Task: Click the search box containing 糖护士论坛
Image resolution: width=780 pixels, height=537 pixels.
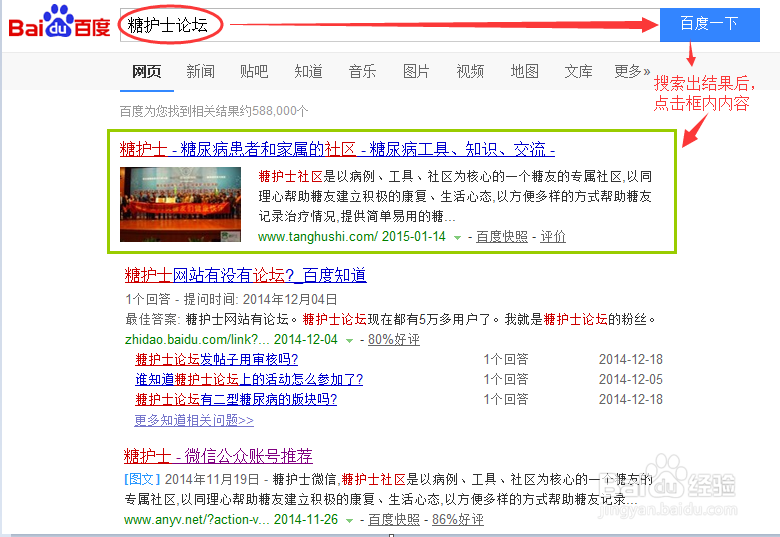Action: [x=390, y=25]
